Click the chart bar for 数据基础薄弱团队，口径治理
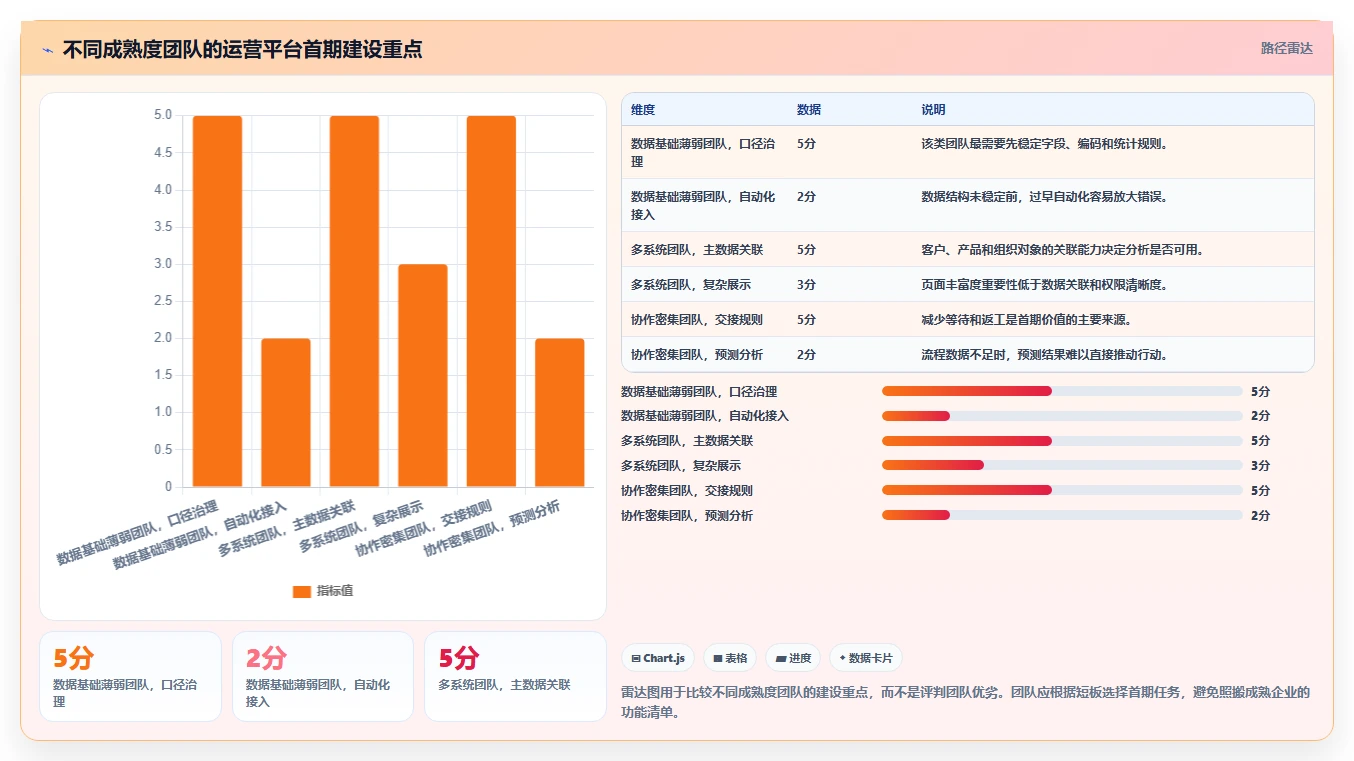This screenshot has height=761, width=1354. [x=217, y=301]
